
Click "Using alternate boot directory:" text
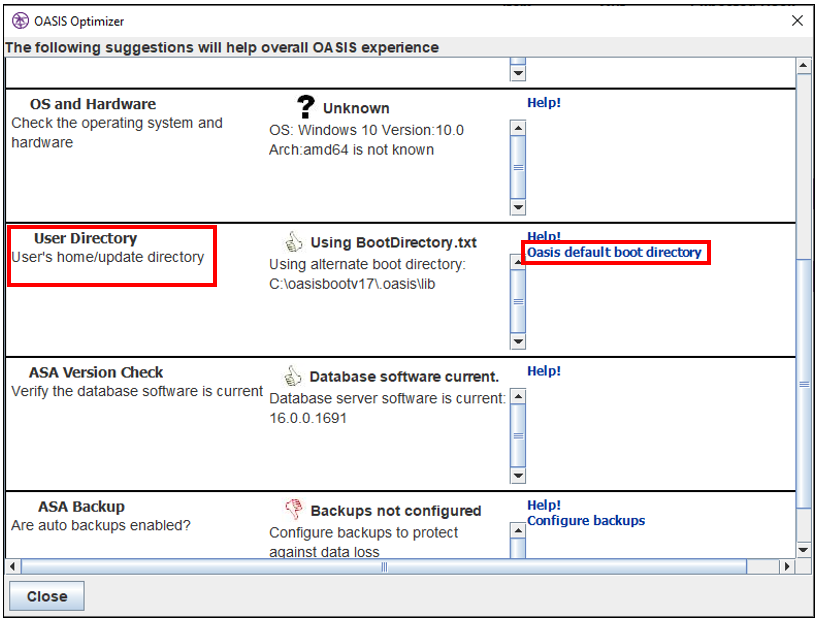click(x=367, y=264)
